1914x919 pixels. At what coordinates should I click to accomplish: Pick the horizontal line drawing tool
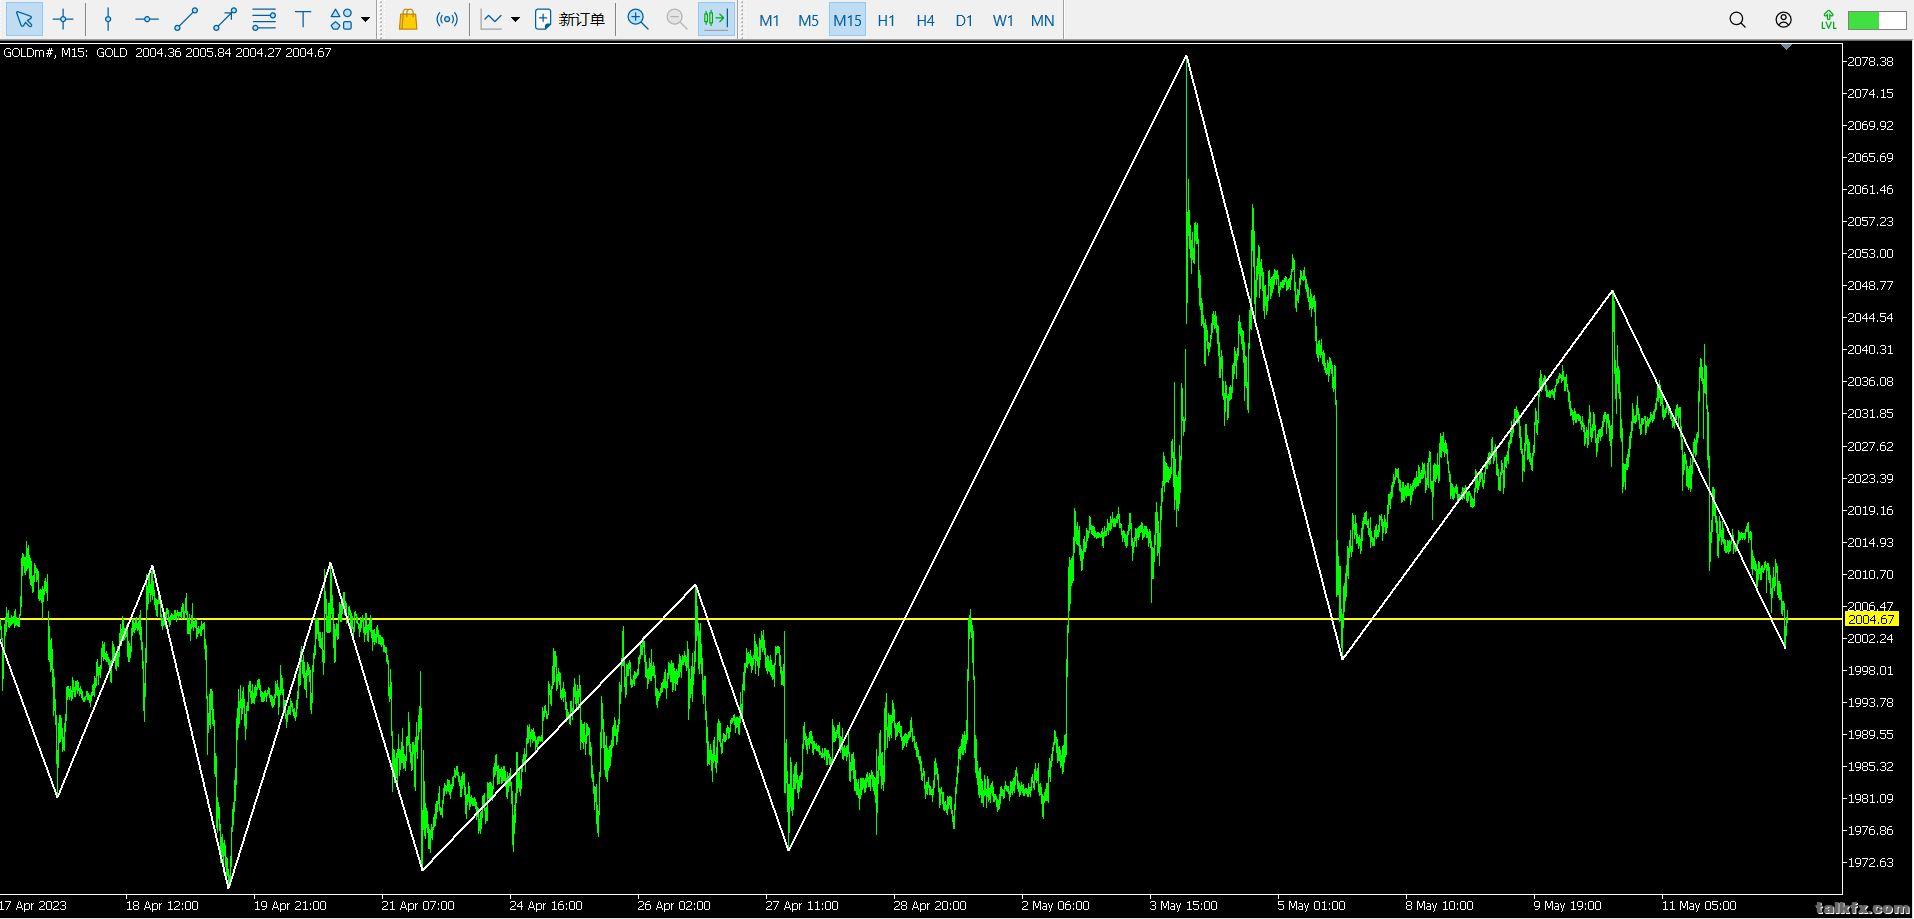point(147,19)
